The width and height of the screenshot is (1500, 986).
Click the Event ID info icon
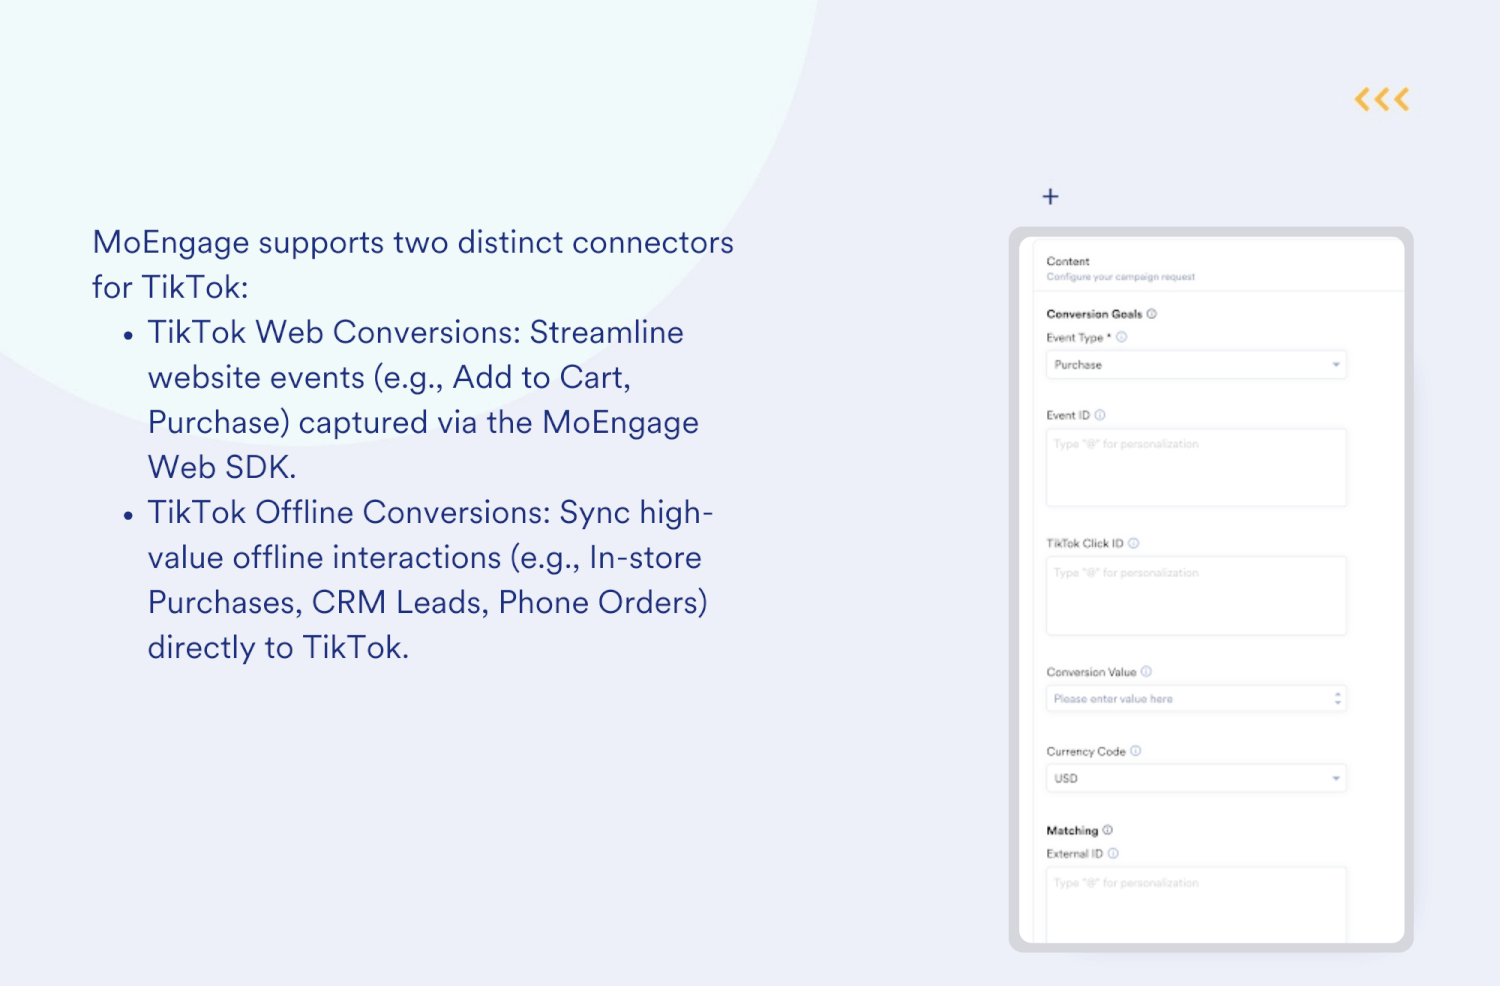[1100, 414]
